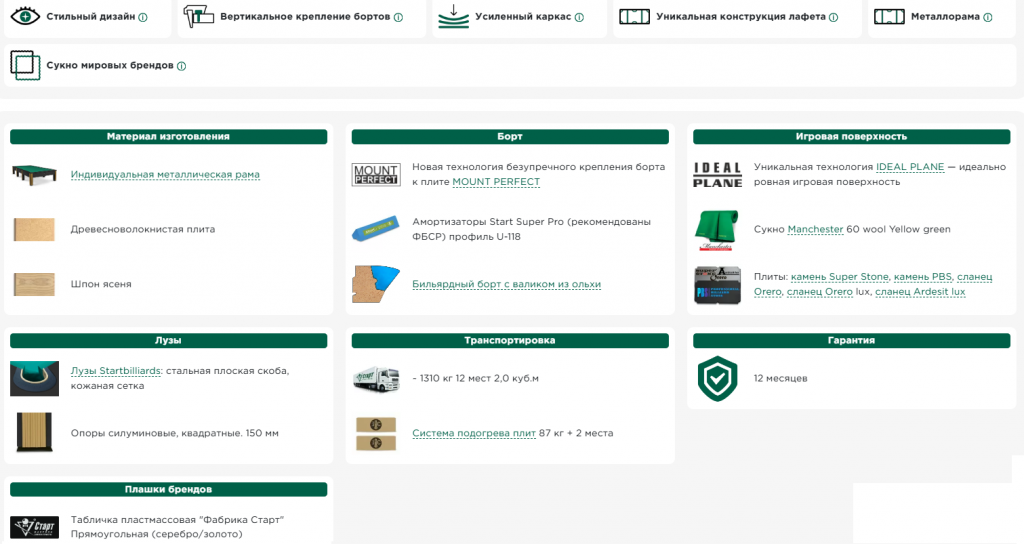Click the Игровая поверхность section header
This screenshot has height=544, width=1024.
coord(852,136)
